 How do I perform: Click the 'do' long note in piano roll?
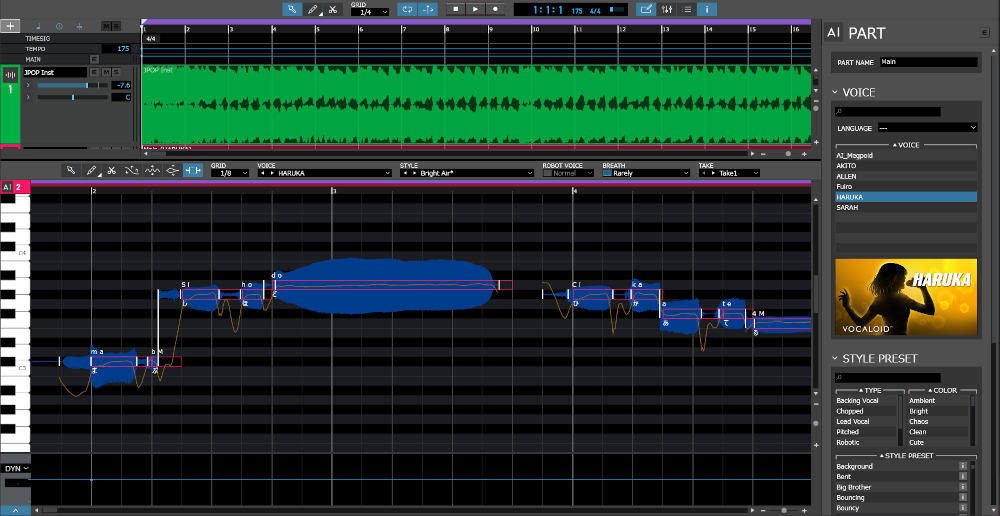393,285
